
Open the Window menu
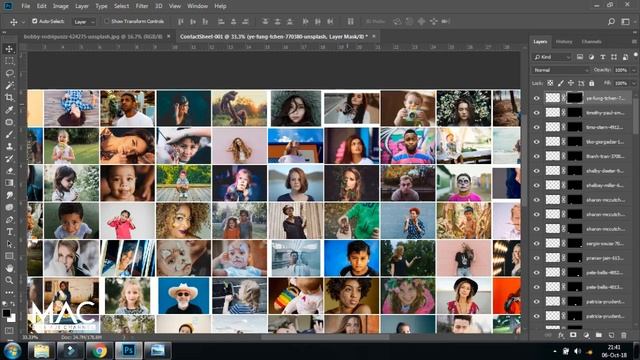click(198, 6)
